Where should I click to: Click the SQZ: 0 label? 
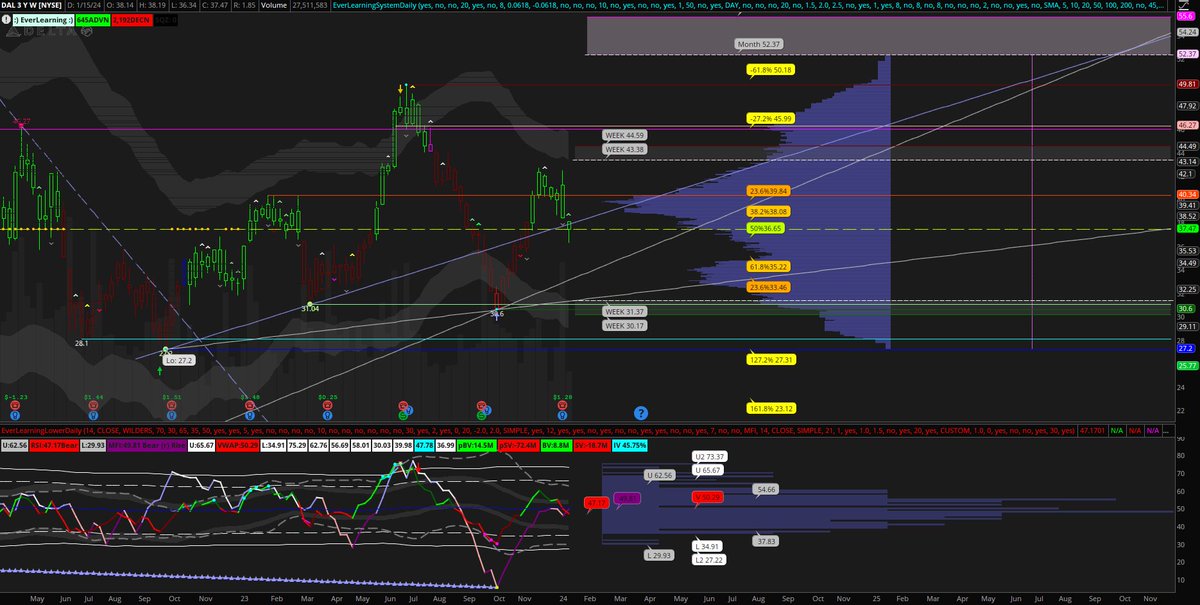168,18
